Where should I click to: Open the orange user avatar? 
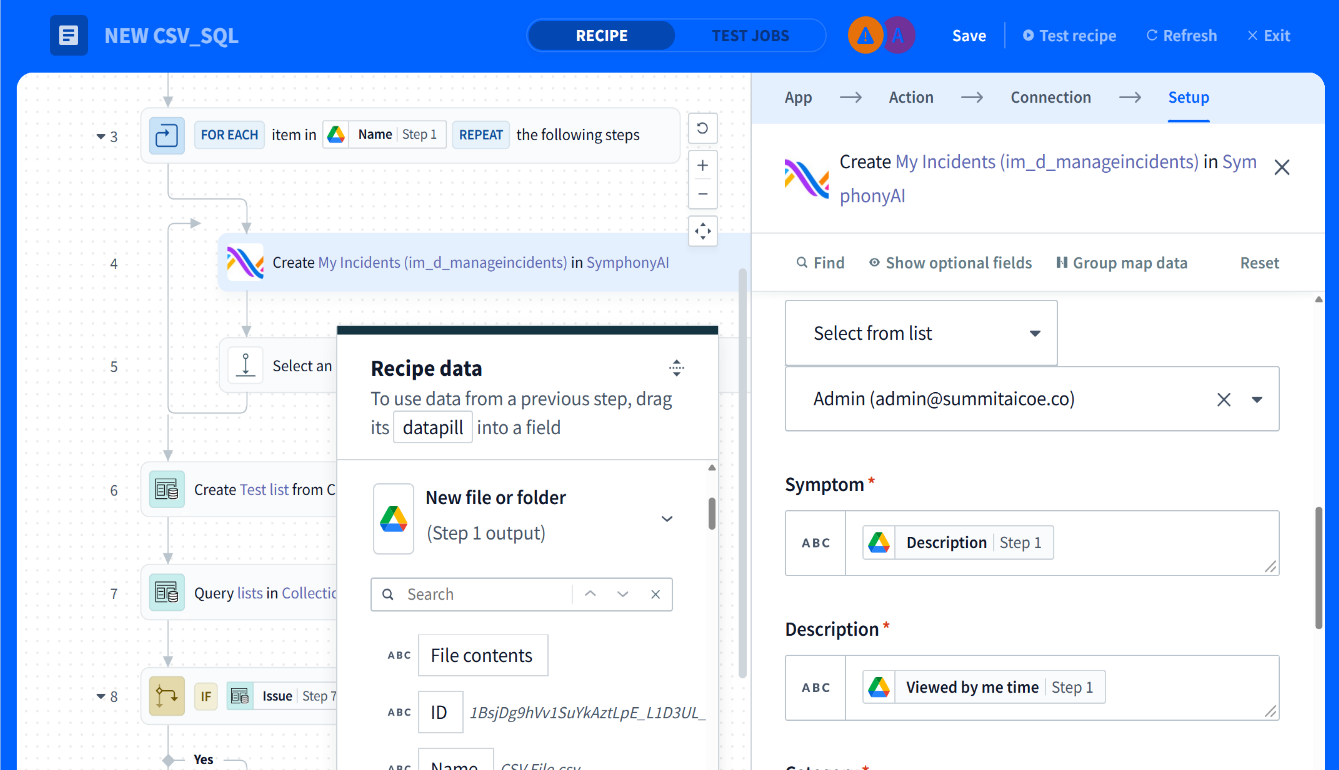pos(866,36)
